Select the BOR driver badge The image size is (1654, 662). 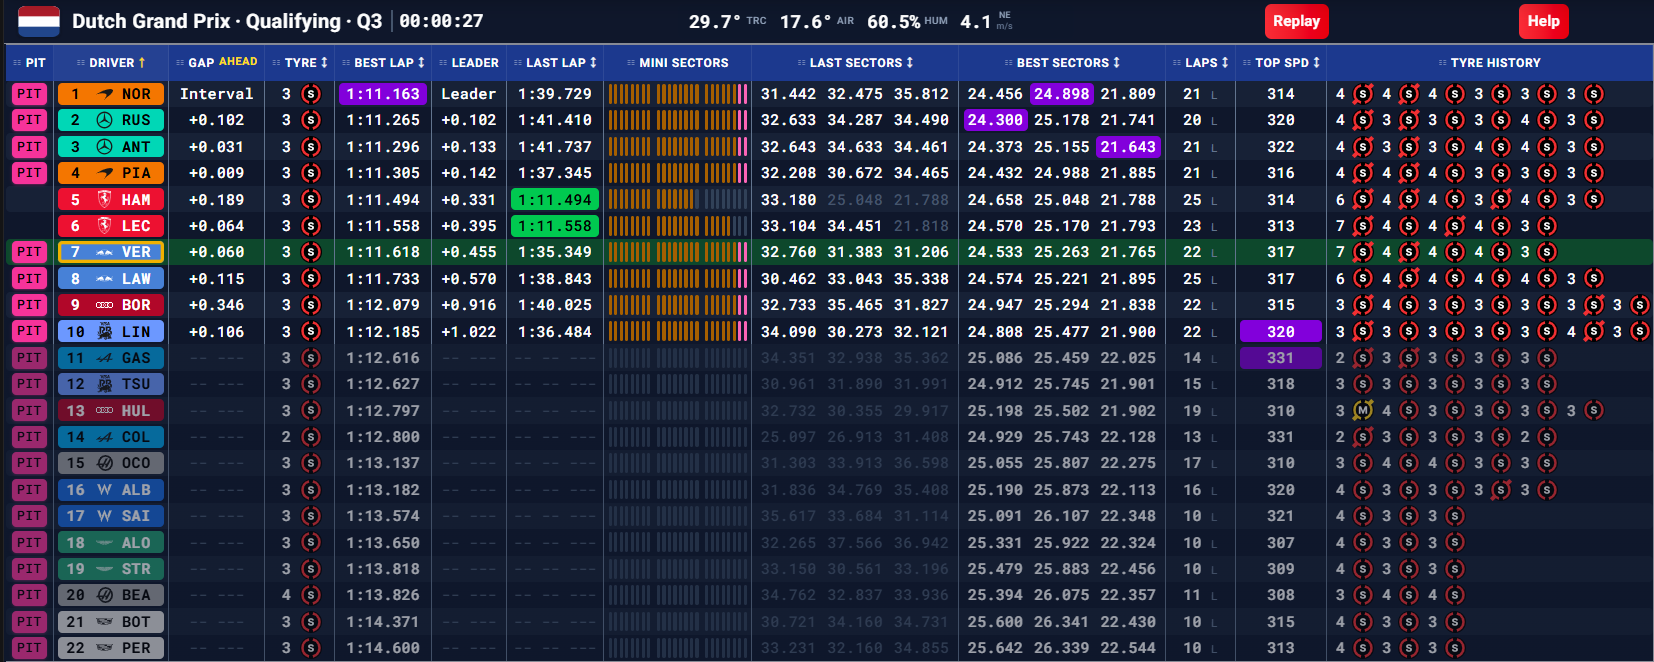[x=111, y=305]
